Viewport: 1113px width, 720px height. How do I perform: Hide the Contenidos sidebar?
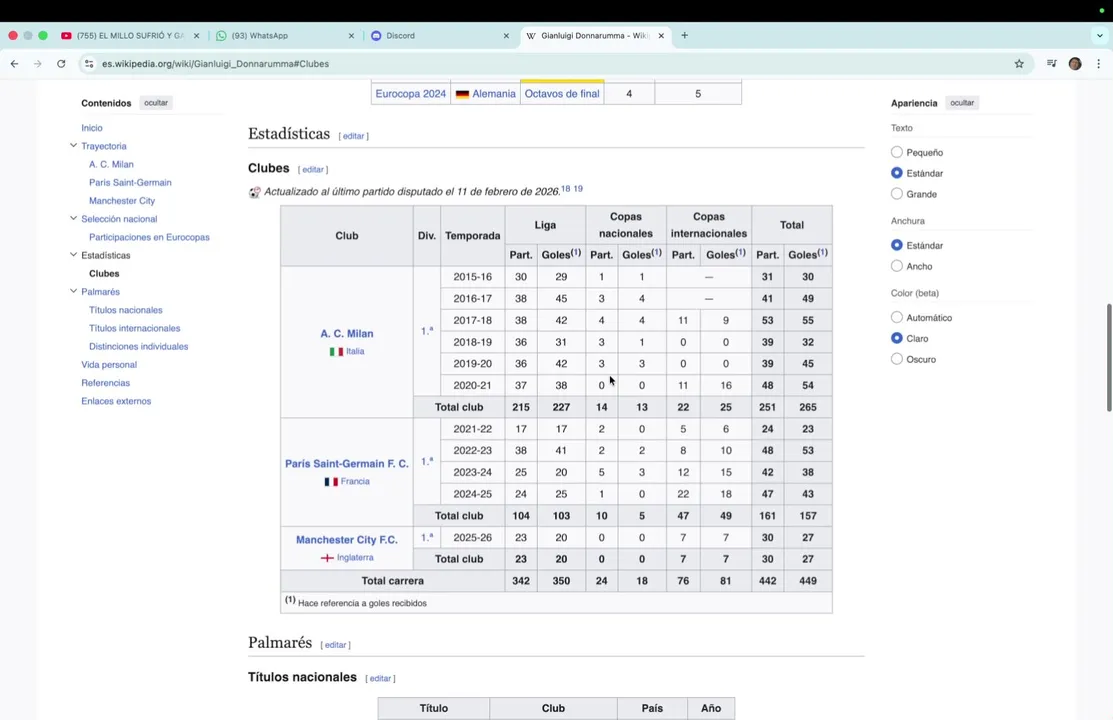[156, 103]
